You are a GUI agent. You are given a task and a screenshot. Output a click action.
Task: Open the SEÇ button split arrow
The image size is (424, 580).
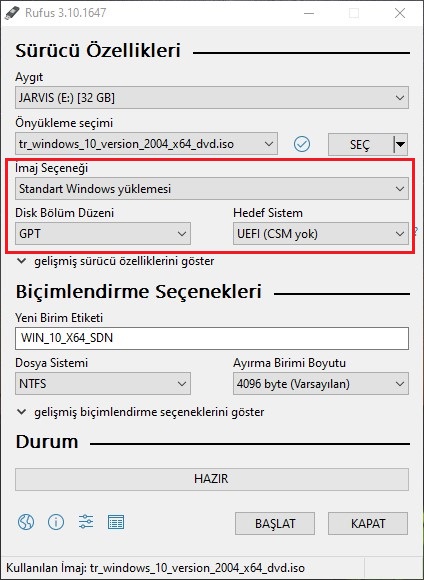[400, 144]
